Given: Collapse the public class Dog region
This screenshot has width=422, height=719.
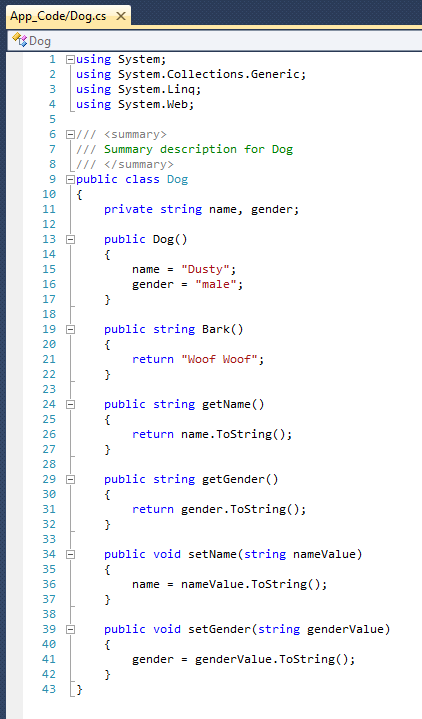Looking at the screenshot, I should (70, 179).
